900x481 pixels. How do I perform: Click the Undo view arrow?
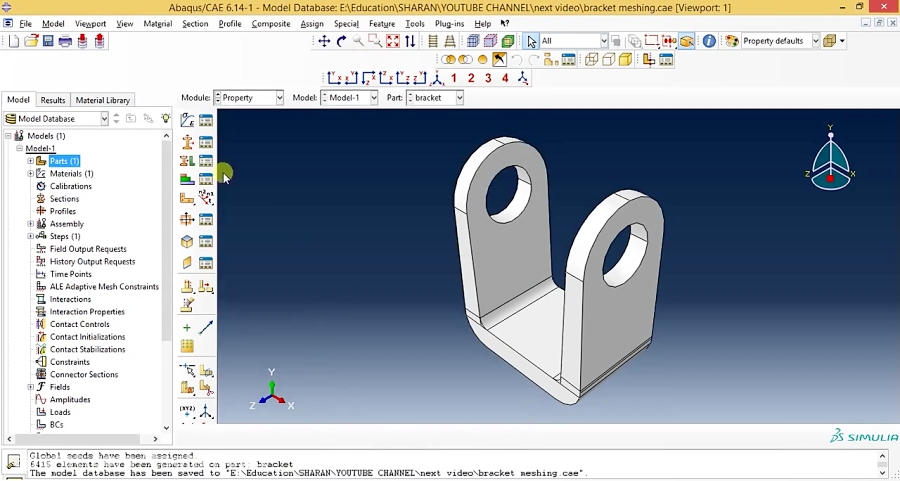[517, 60]
